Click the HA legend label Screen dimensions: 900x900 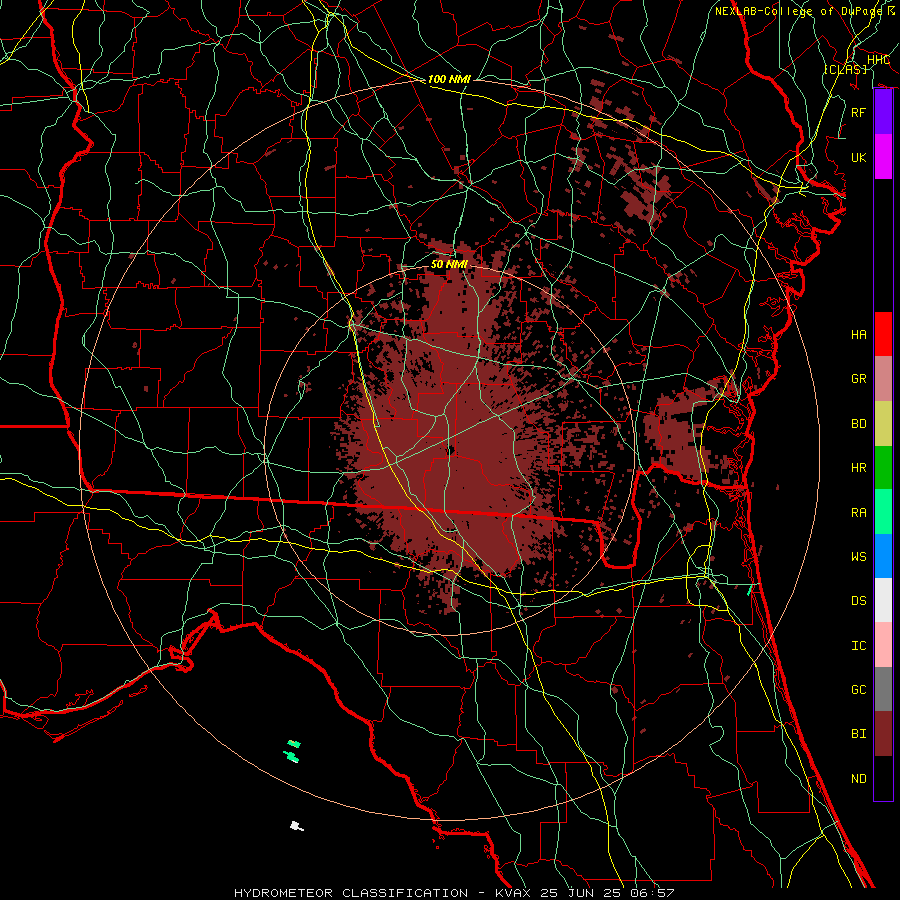[x=859, y=334]
